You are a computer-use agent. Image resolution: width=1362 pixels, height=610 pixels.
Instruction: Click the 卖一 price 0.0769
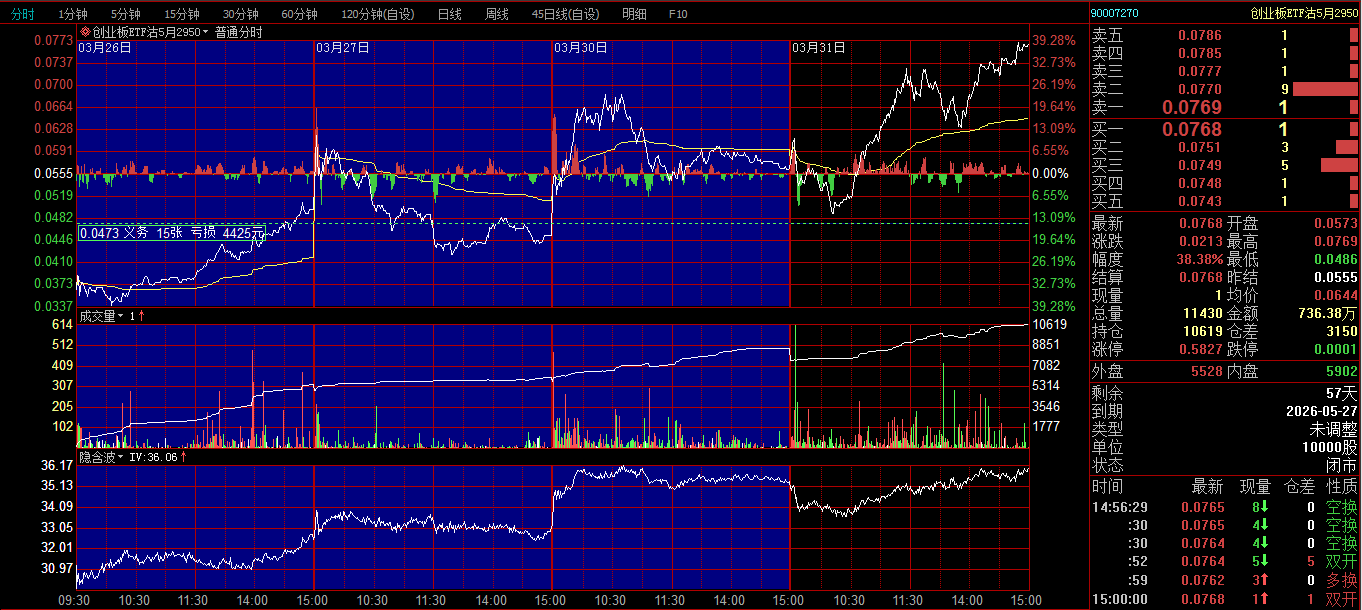[1191, 107]
